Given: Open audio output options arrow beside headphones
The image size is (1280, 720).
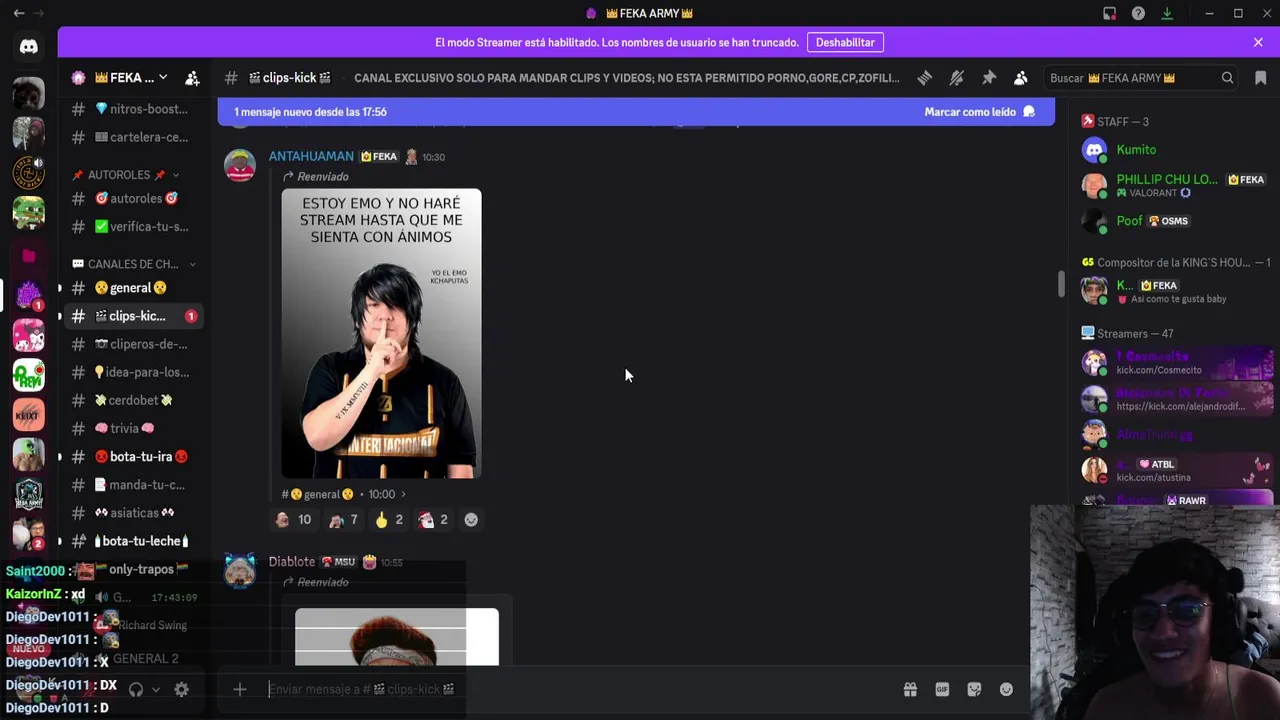Looking at the screenshot, I should [156, 689].
